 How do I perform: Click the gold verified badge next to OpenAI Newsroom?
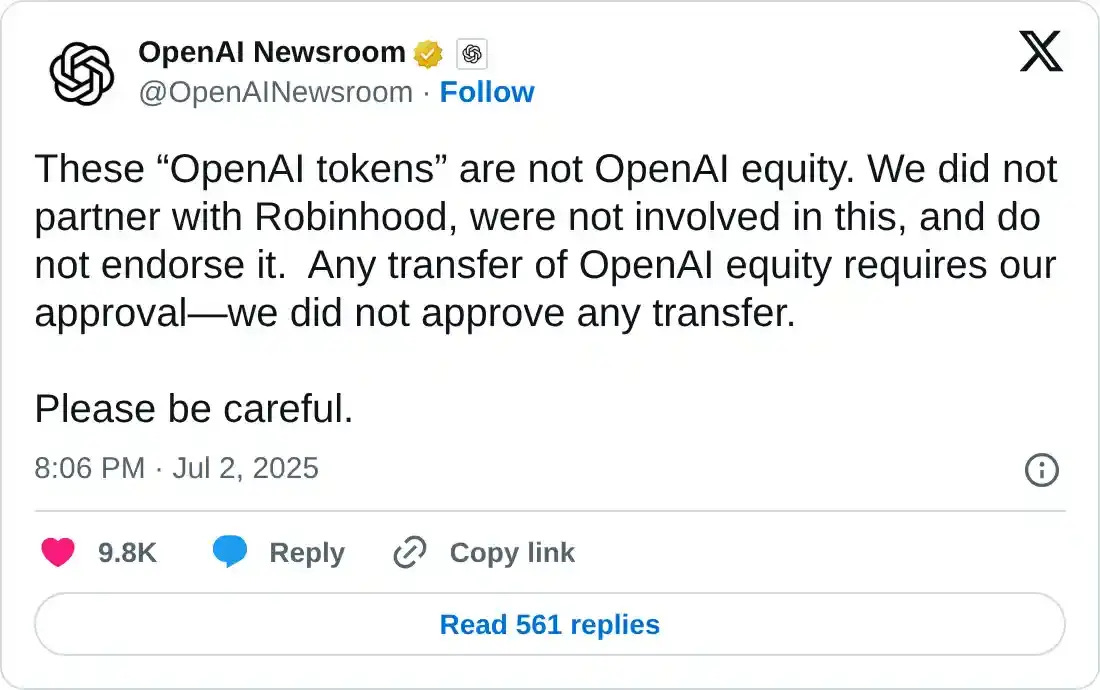(x=428, y=53)
